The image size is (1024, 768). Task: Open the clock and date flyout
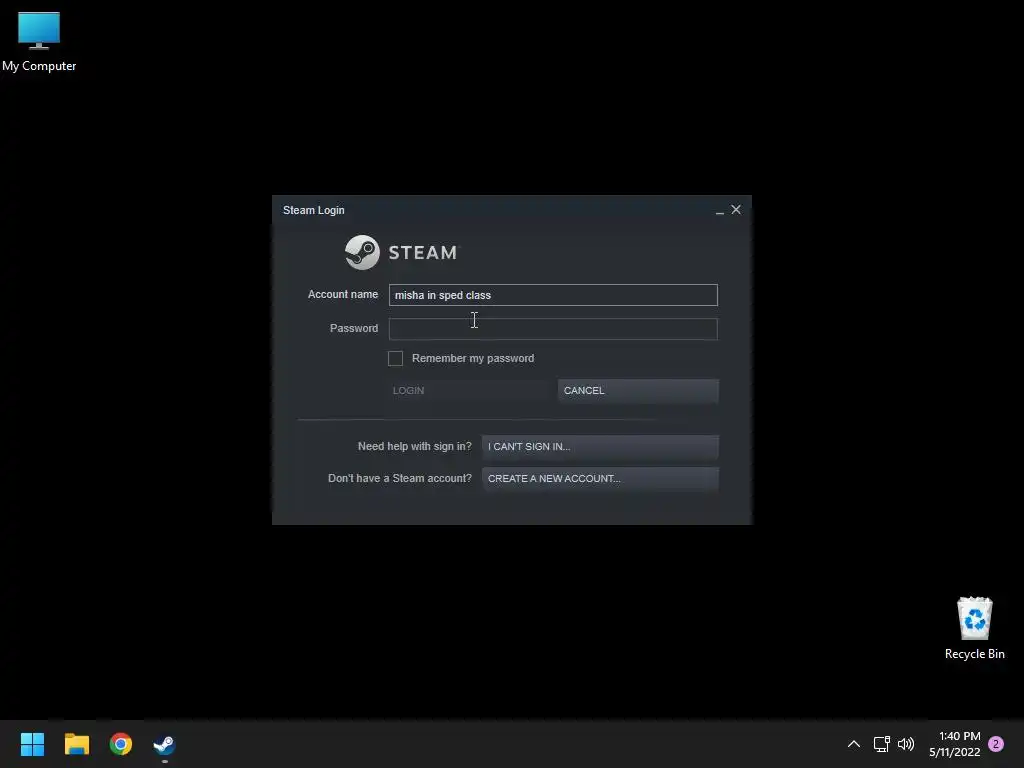click(x=954, y=744)
